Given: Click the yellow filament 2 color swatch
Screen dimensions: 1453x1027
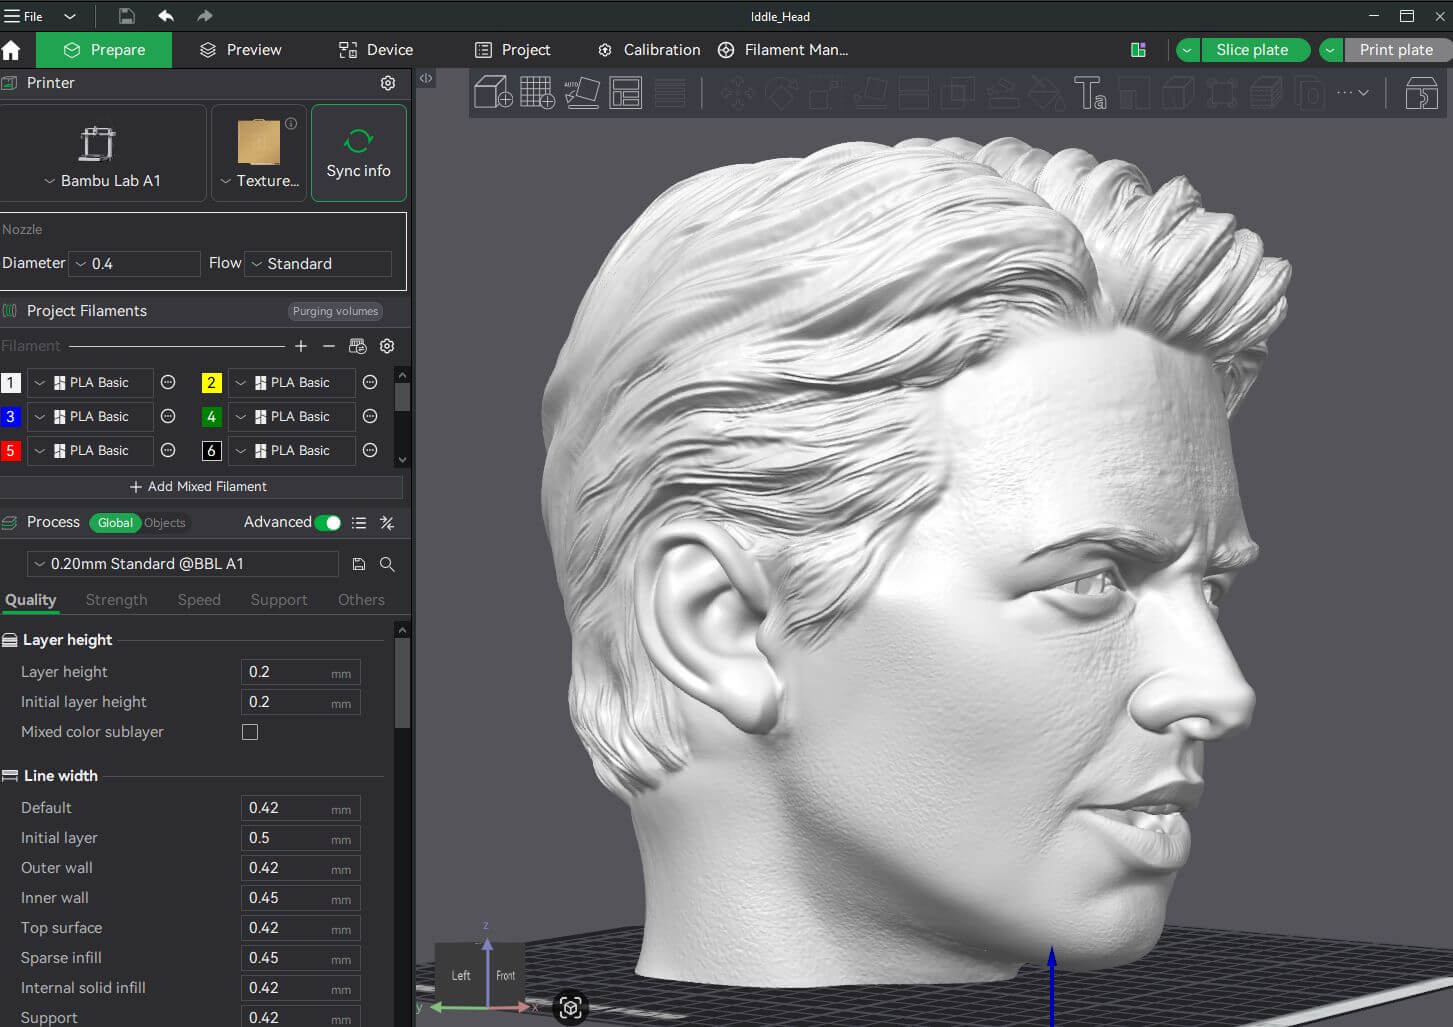Looking at the screenshot, I should click(x=211, y=382).
